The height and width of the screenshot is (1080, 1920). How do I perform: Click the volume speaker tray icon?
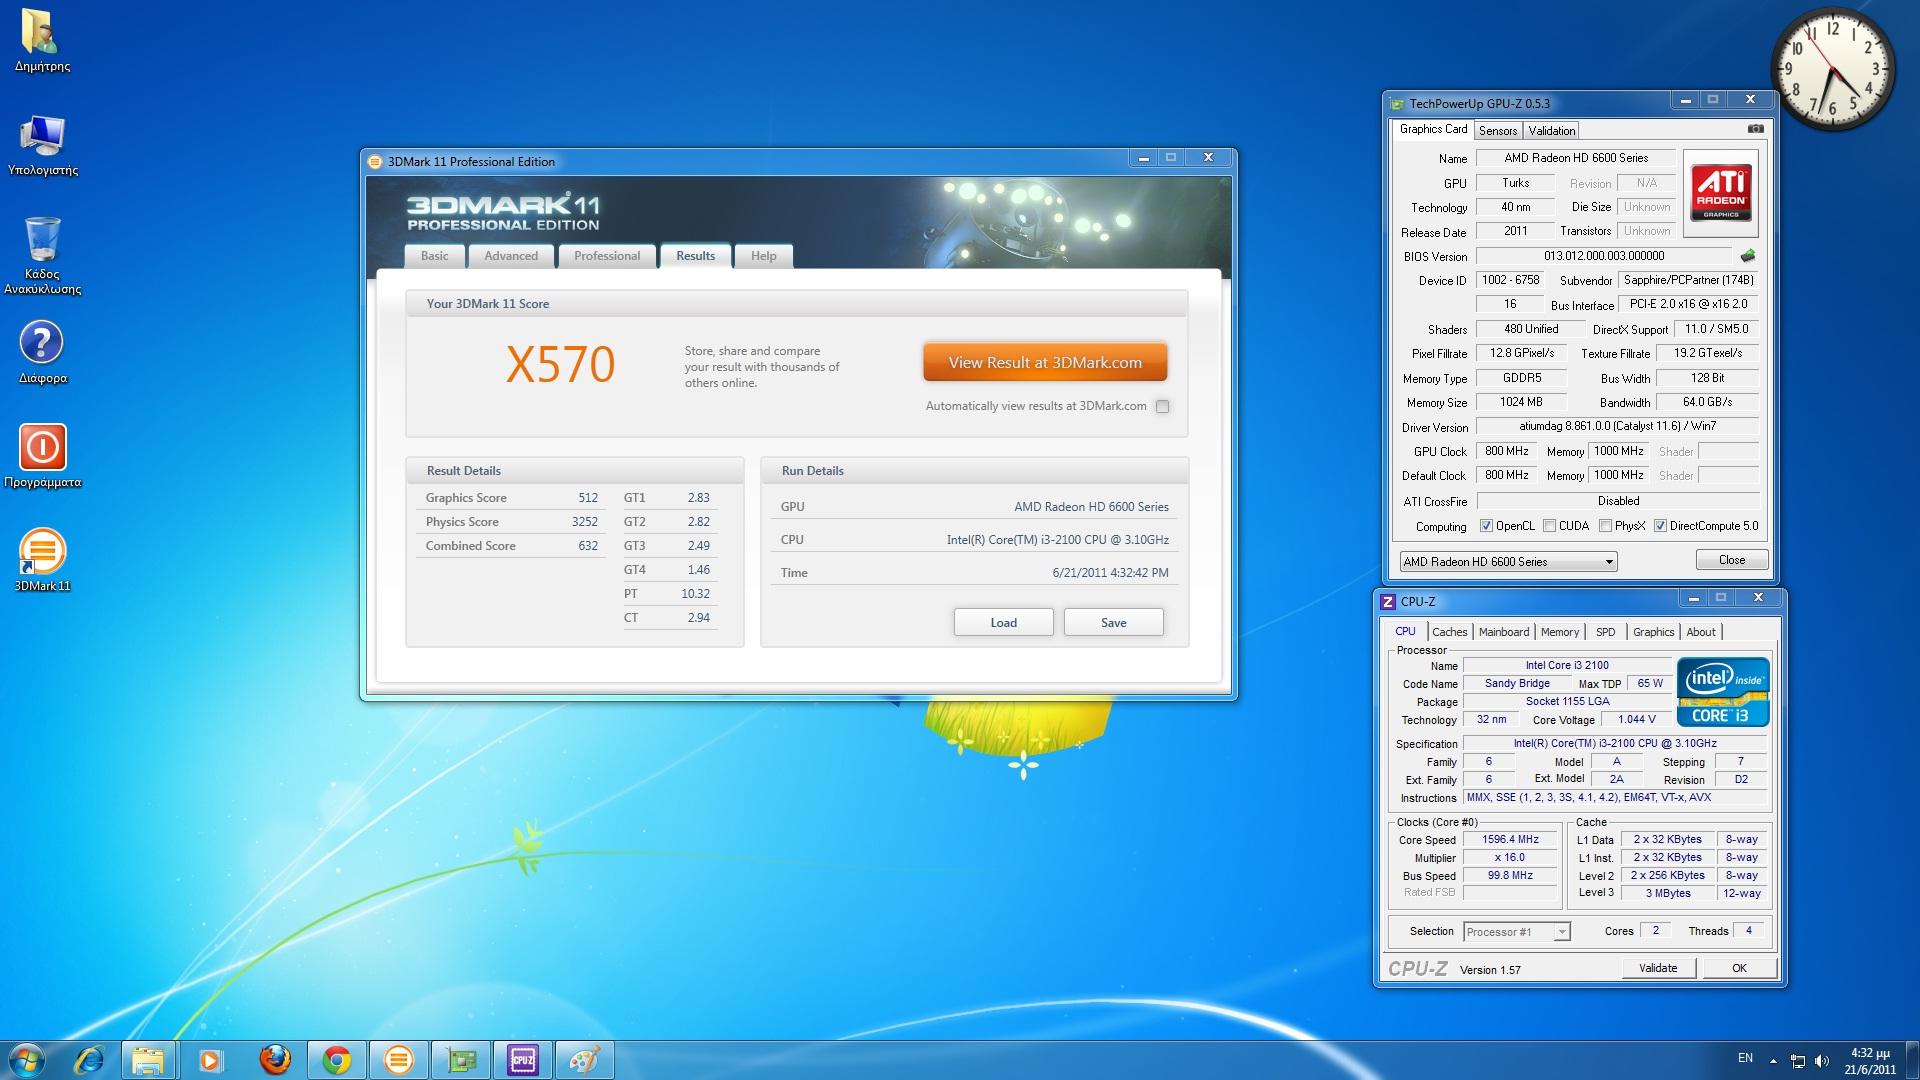1821,1061
